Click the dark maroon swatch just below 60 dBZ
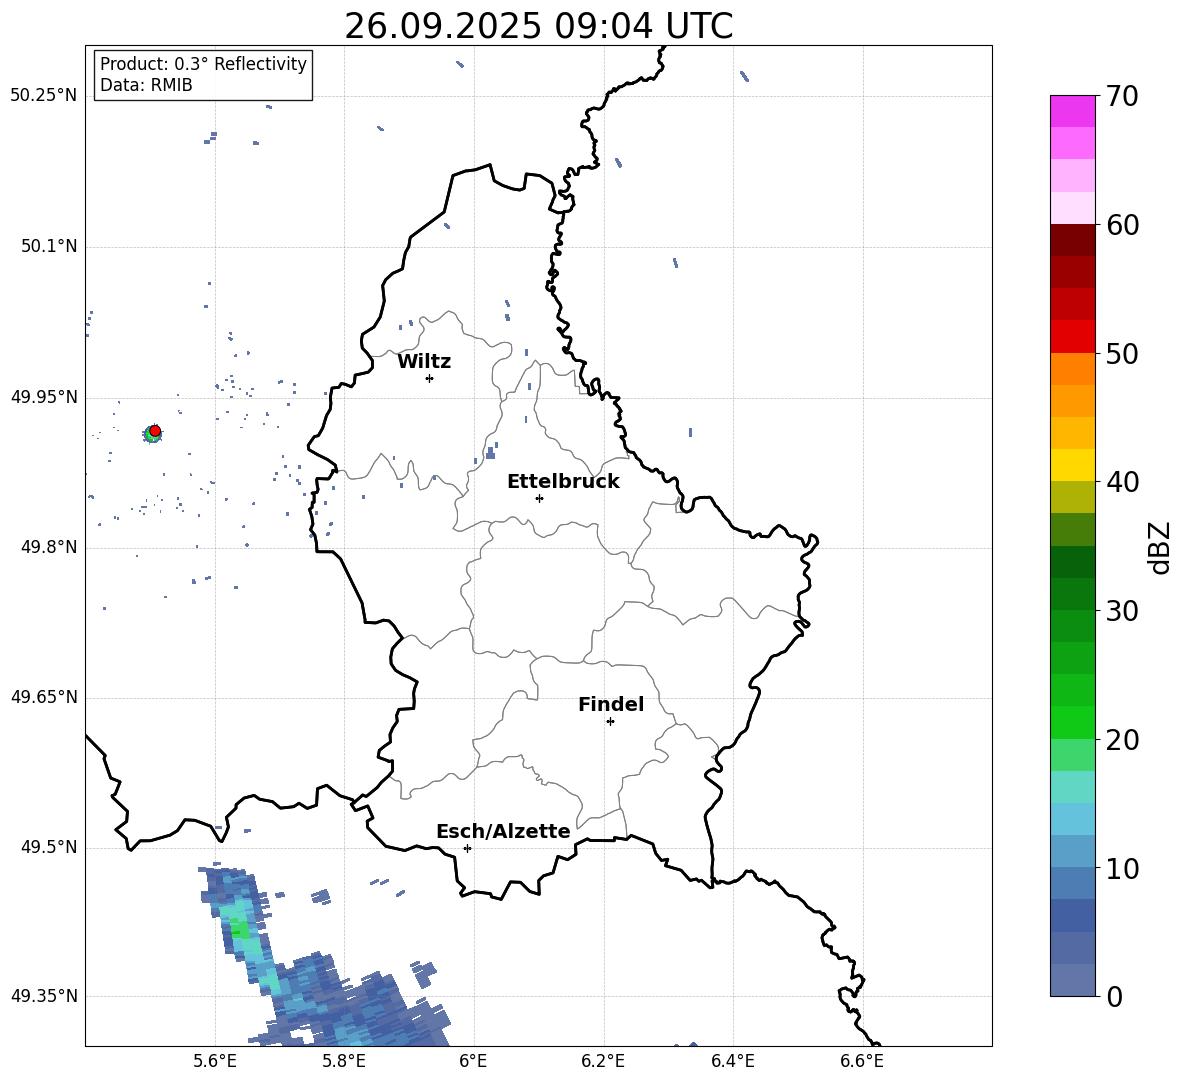Viewport: 1184px width, 1081px height. coord(1072,240)
